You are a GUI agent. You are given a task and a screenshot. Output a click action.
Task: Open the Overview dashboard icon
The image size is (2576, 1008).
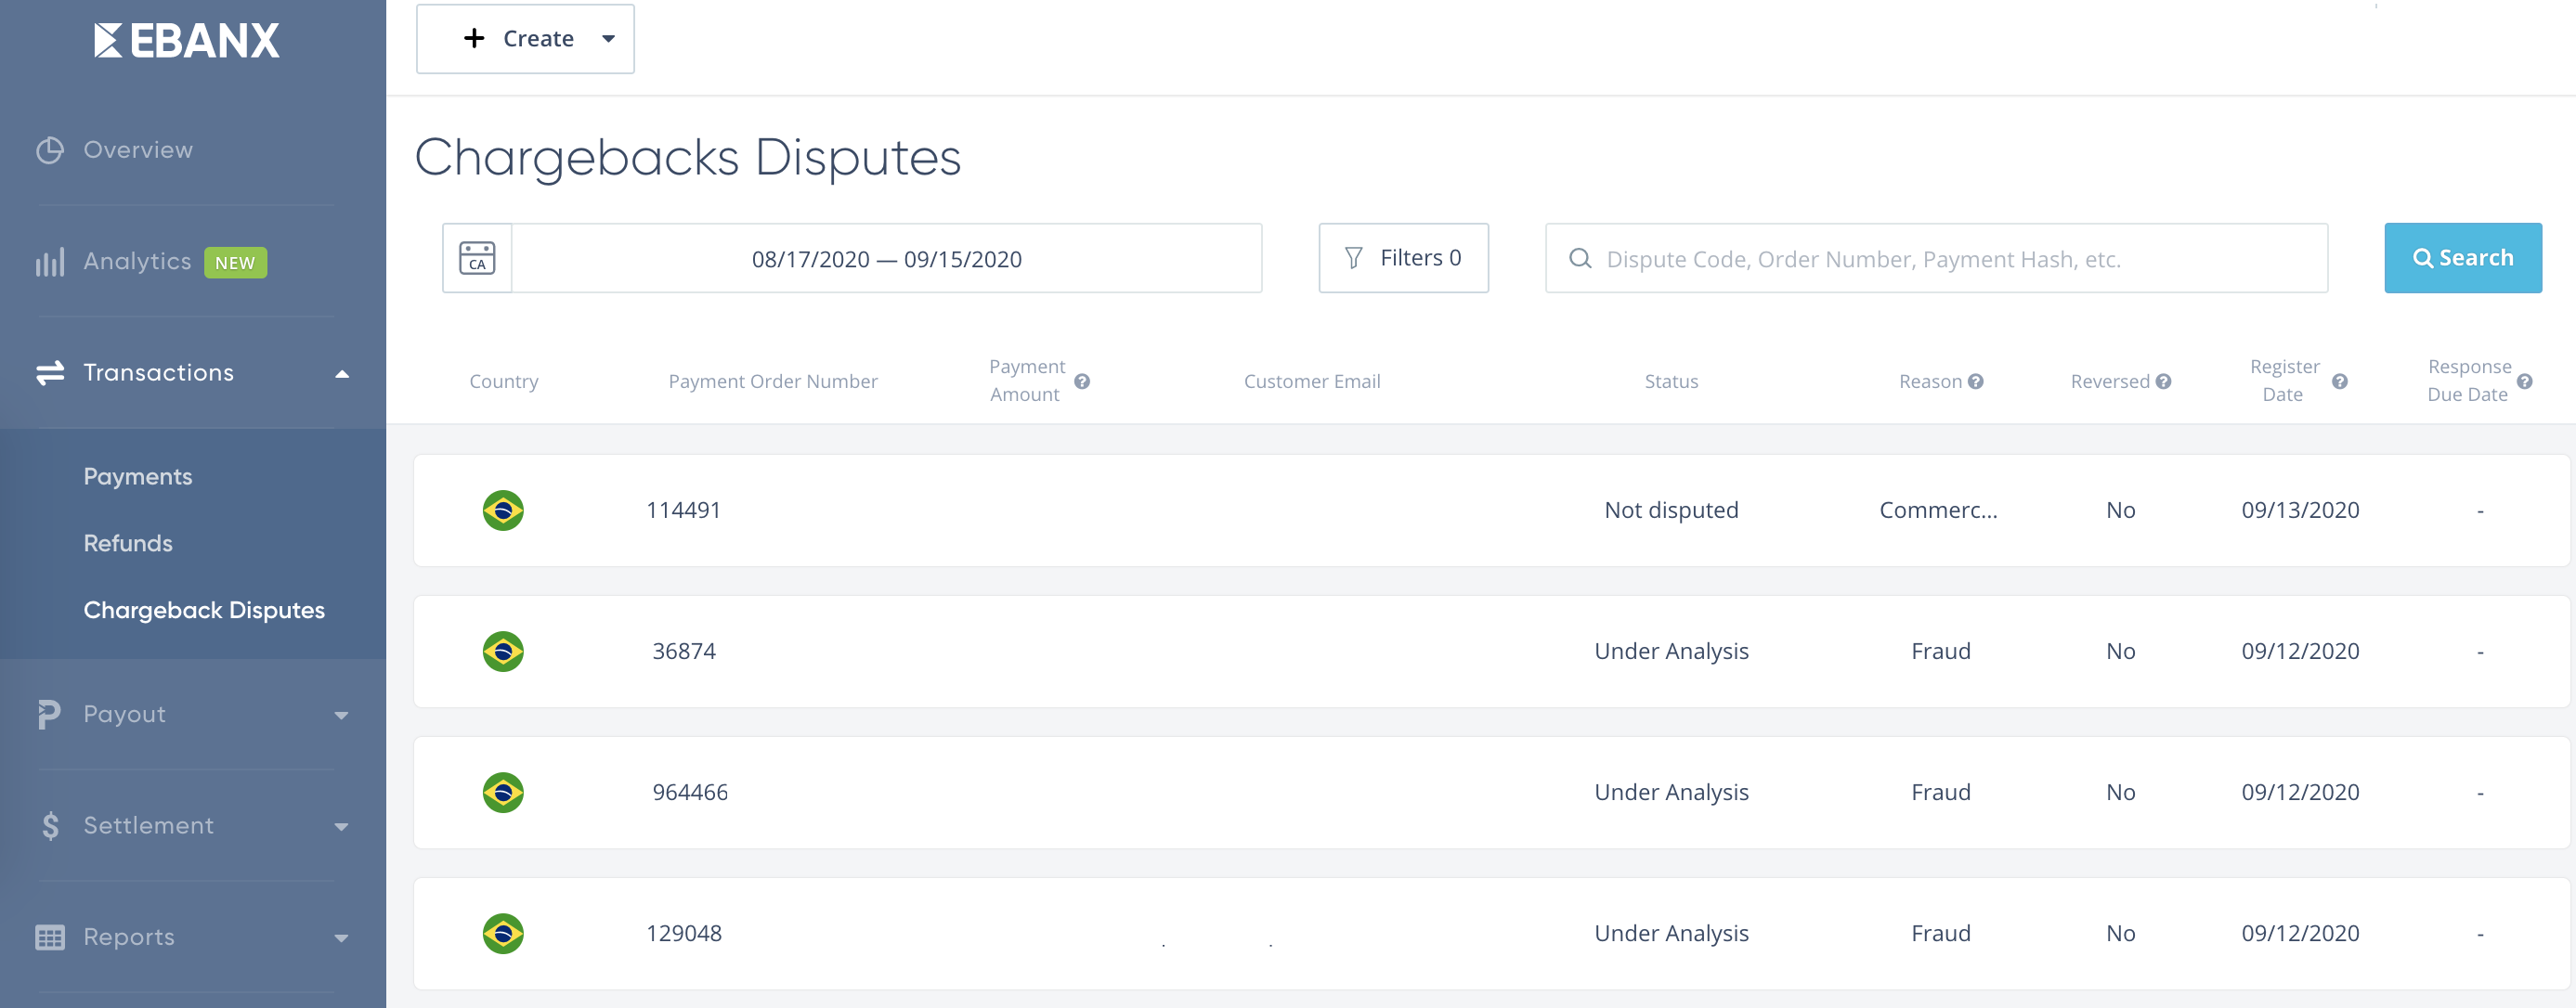click(x=49, y=149)
